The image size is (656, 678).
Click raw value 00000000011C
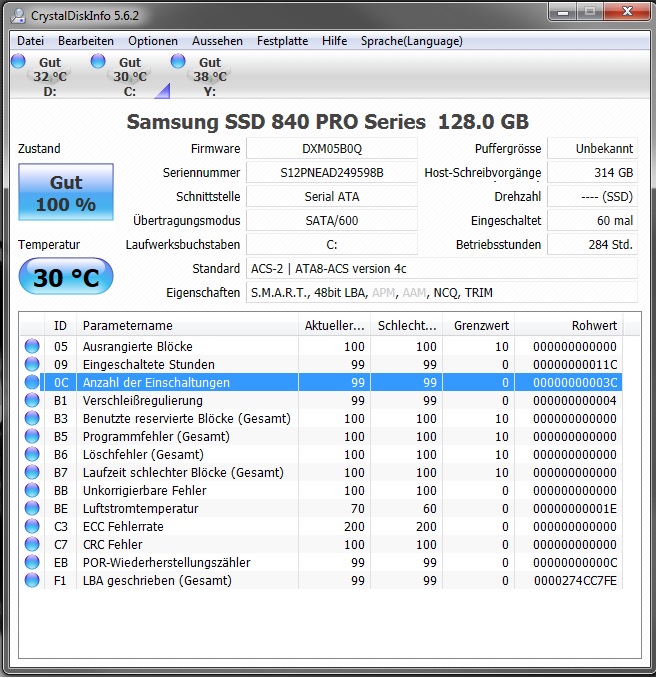click(x=575, y=365)
